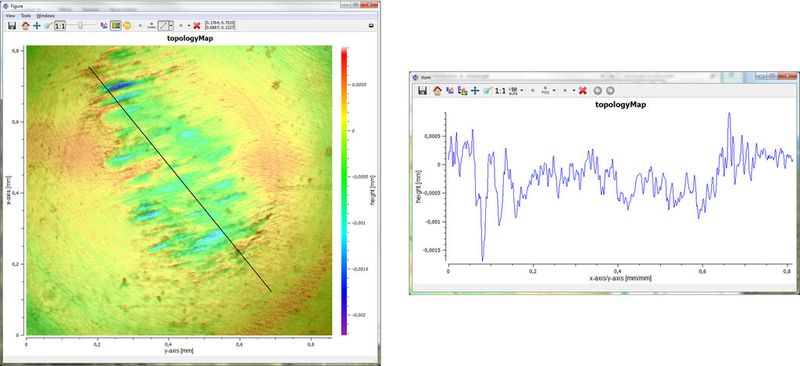Click the color bar scale next to the topology map

click(x=345, y=190)
